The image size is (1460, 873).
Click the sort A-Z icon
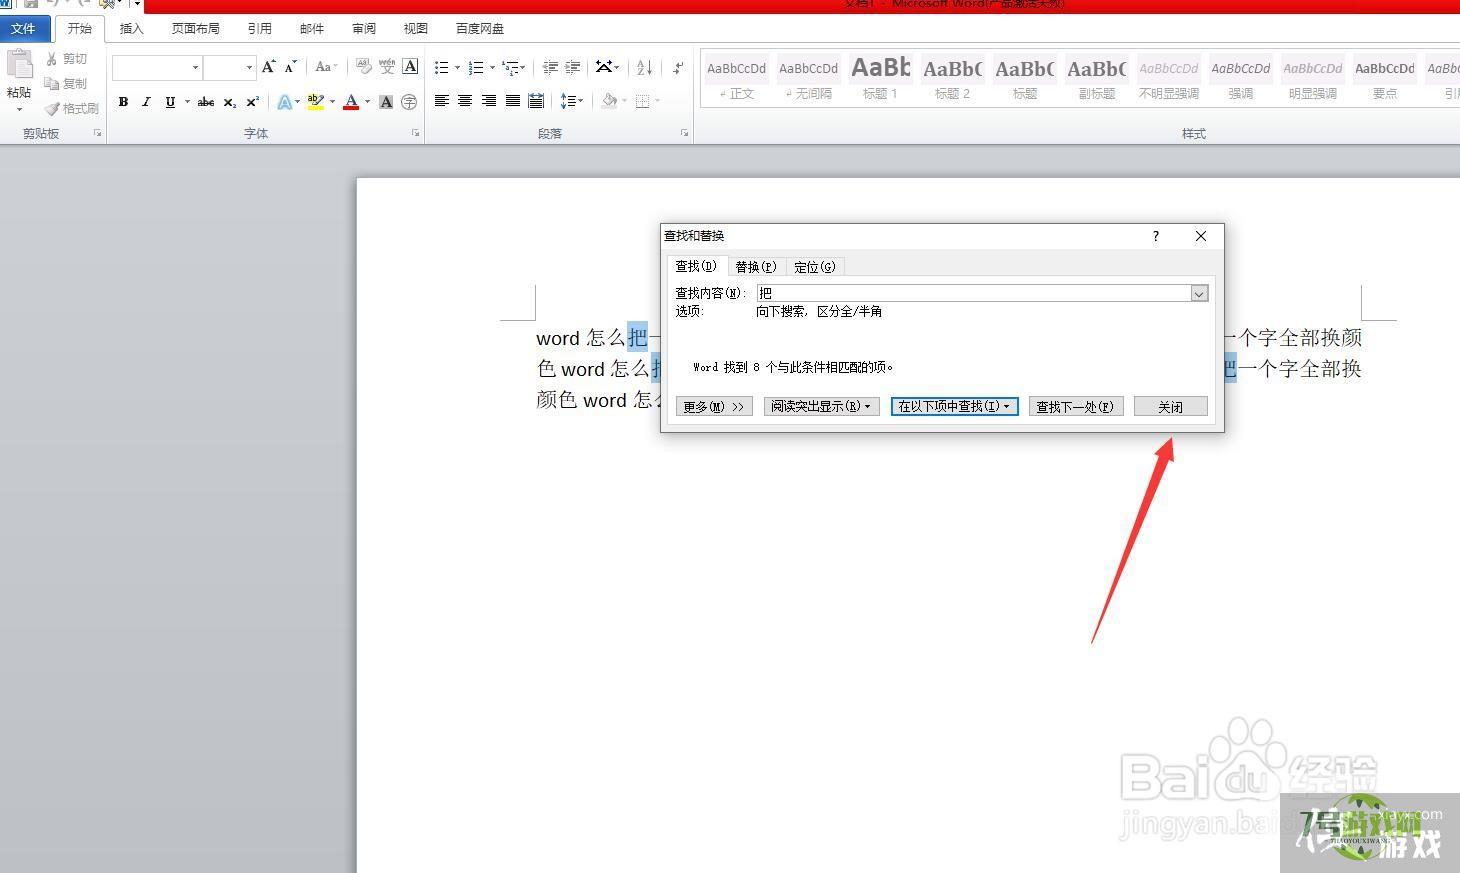coord(645,68)
